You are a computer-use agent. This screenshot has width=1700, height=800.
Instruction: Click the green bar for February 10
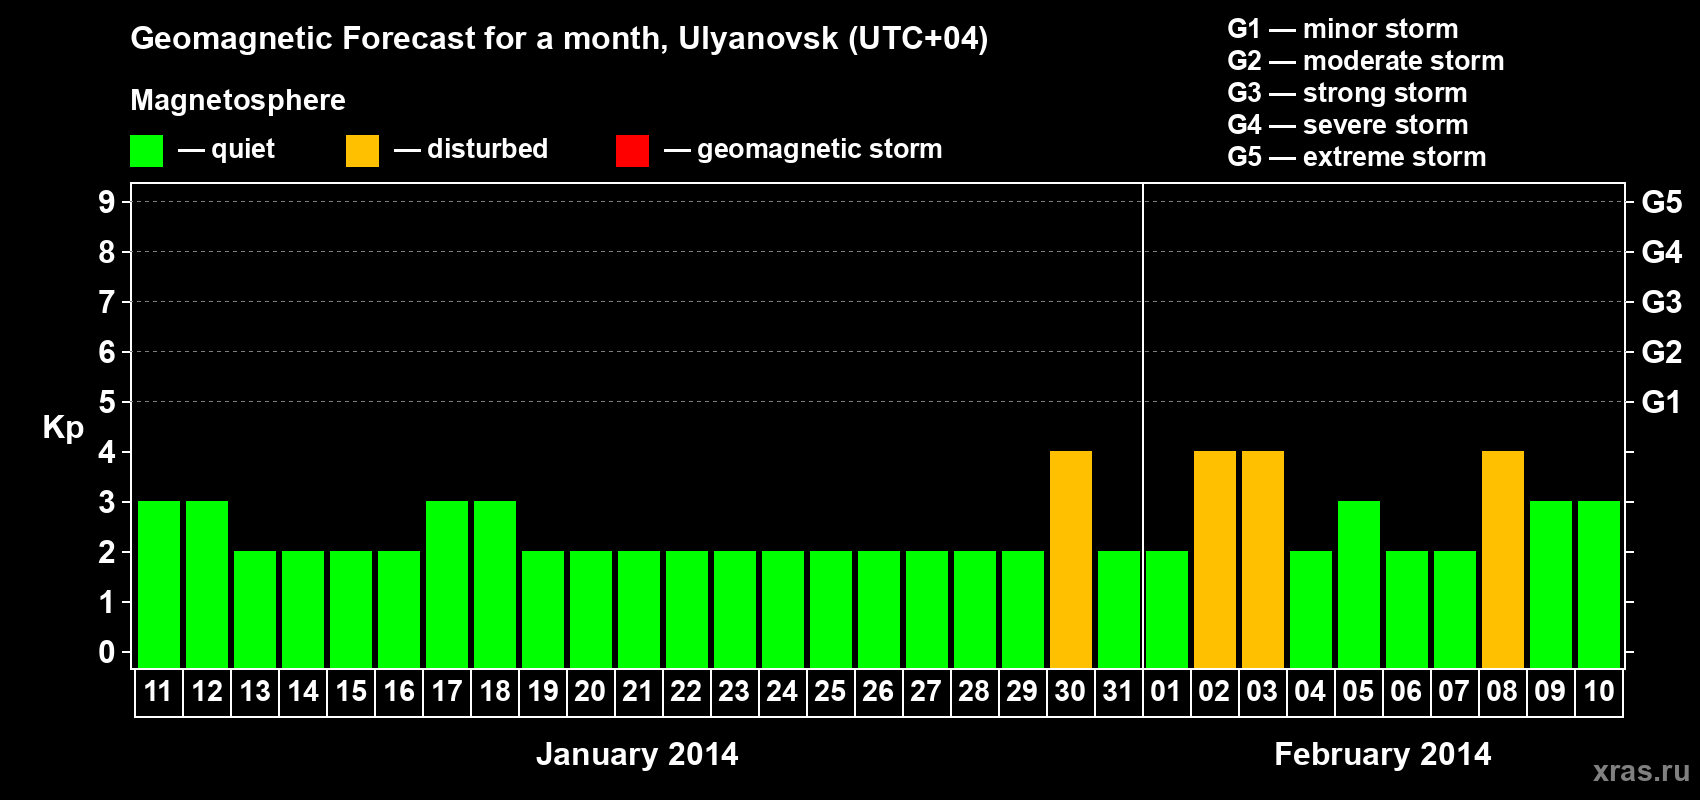(x=1599, y=584)
